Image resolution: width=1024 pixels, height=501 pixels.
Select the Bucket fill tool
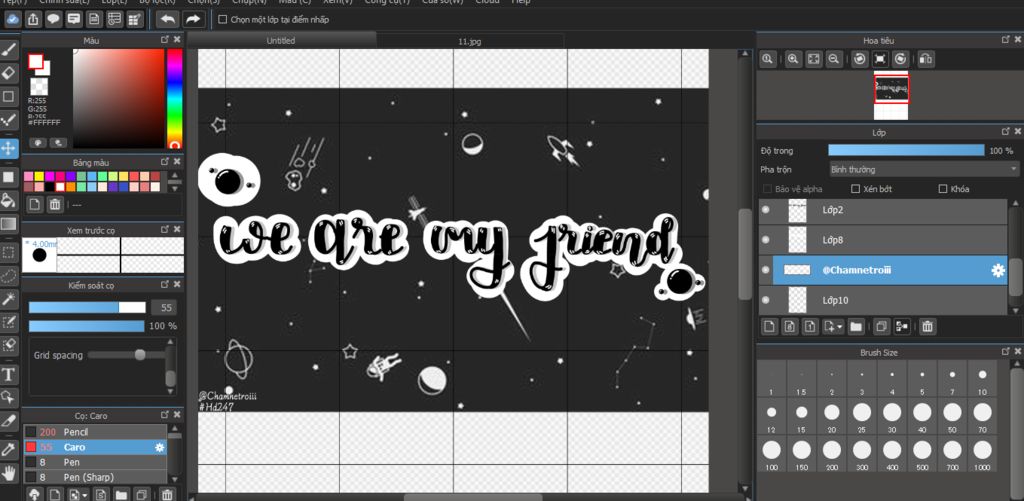point(8,199)
